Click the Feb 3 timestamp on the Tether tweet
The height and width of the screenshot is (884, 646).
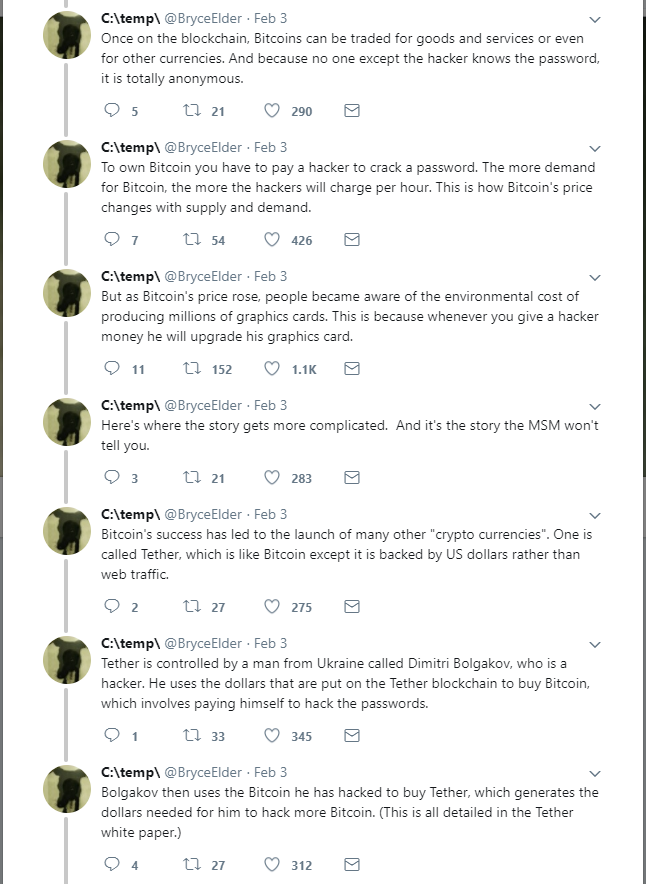tap(271, 514)
